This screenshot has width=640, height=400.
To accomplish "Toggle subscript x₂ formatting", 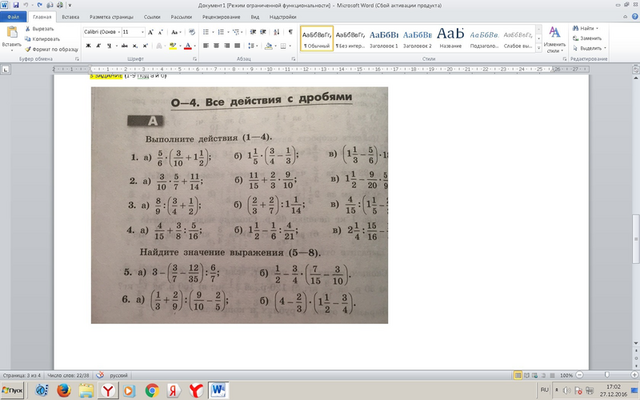I will tap(135, 46).
